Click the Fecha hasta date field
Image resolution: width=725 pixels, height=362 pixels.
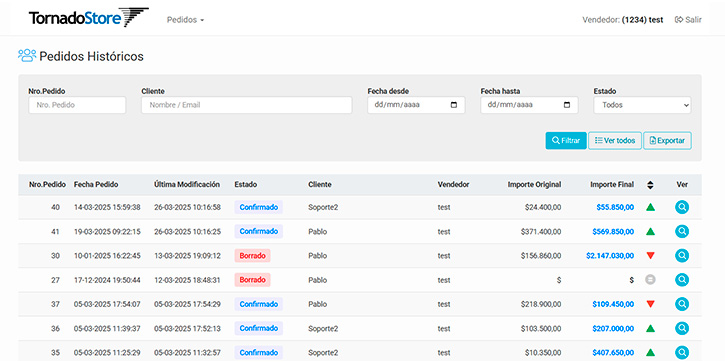point(529,105)
